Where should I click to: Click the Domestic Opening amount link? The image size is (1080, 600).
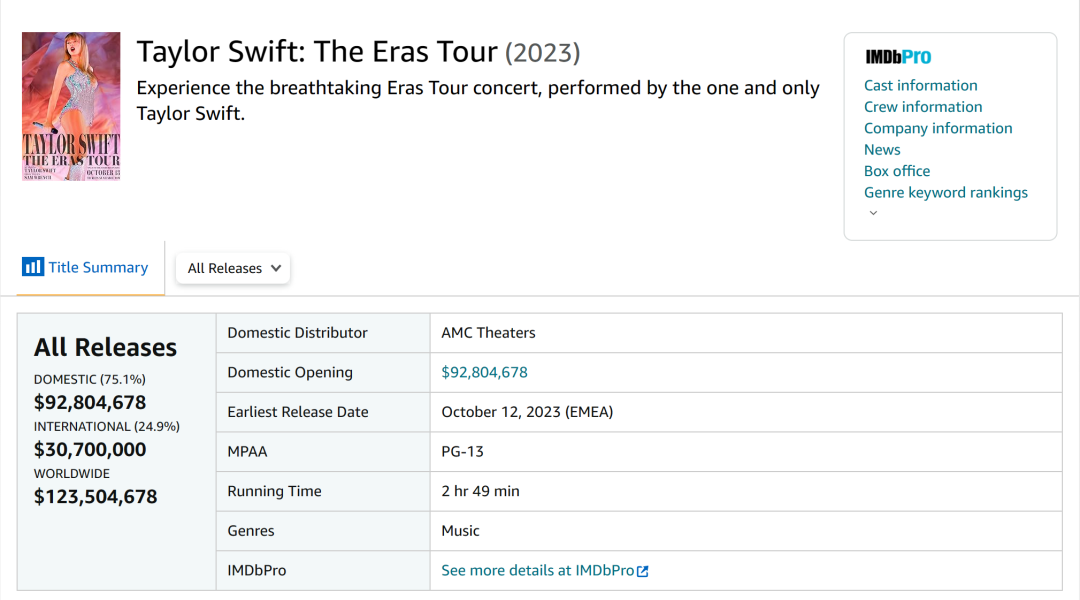[x=484, y=372]
